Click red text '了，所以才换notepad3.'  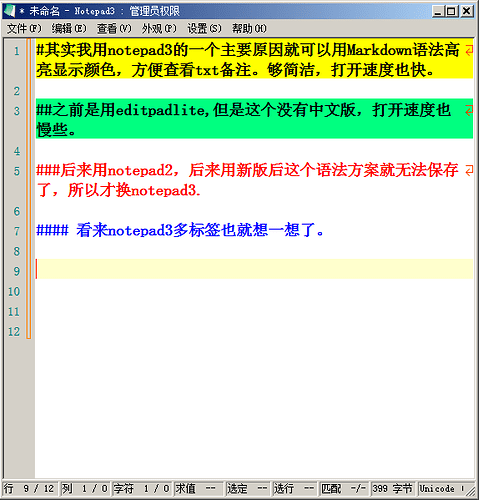(x=118, y=190)
